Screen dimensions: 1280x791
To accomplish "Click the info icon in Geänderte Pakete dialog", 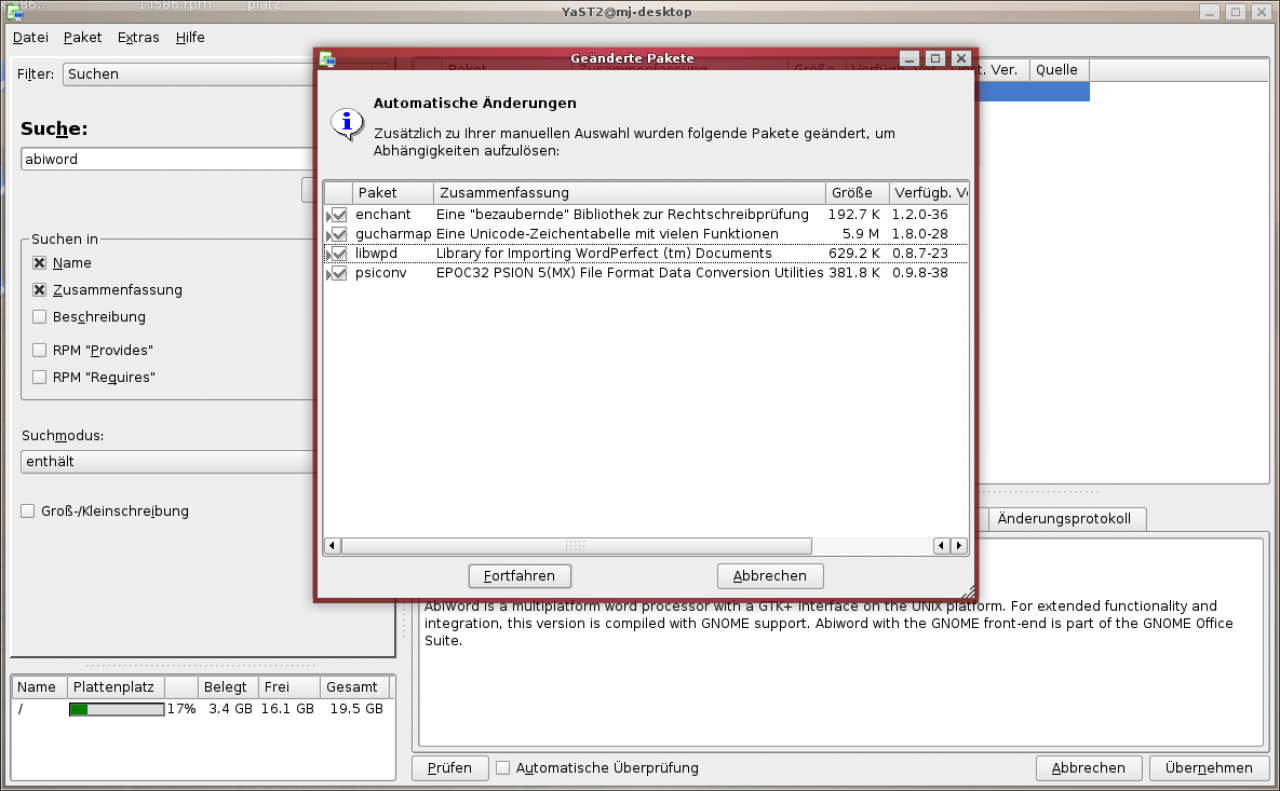I will (x=347, y=124).
